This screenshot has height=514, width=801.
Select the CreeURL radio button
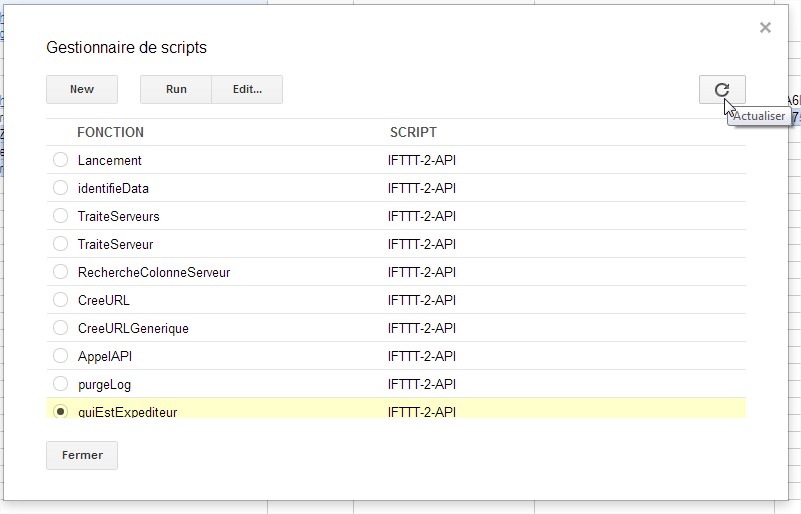click(61, 300)
